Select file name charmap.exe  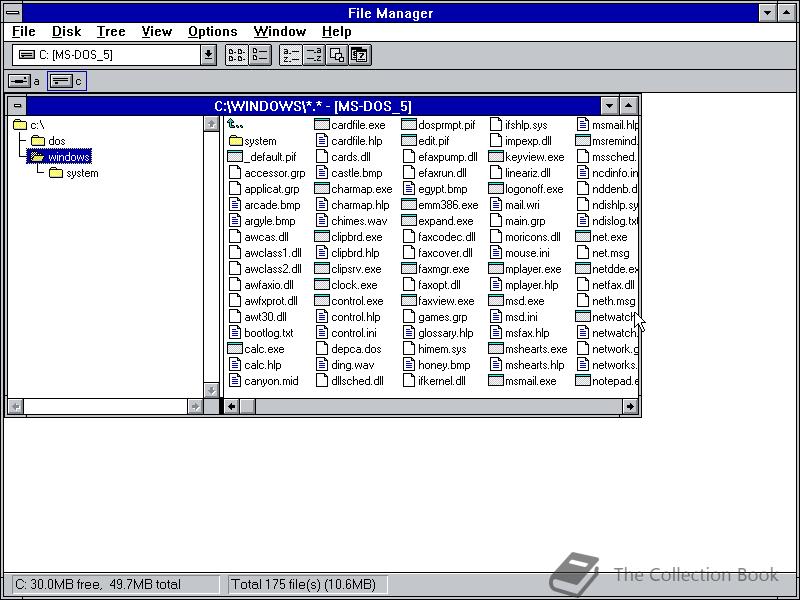click(362, 189)
